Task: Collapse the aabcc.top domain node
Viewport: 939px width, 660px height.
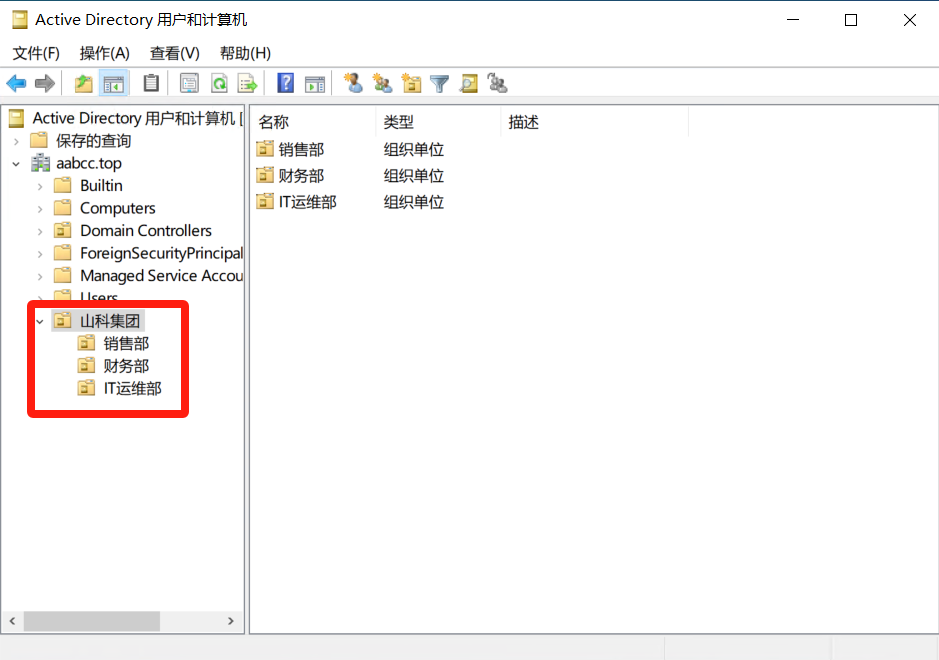Action: [x=16, y=164]
